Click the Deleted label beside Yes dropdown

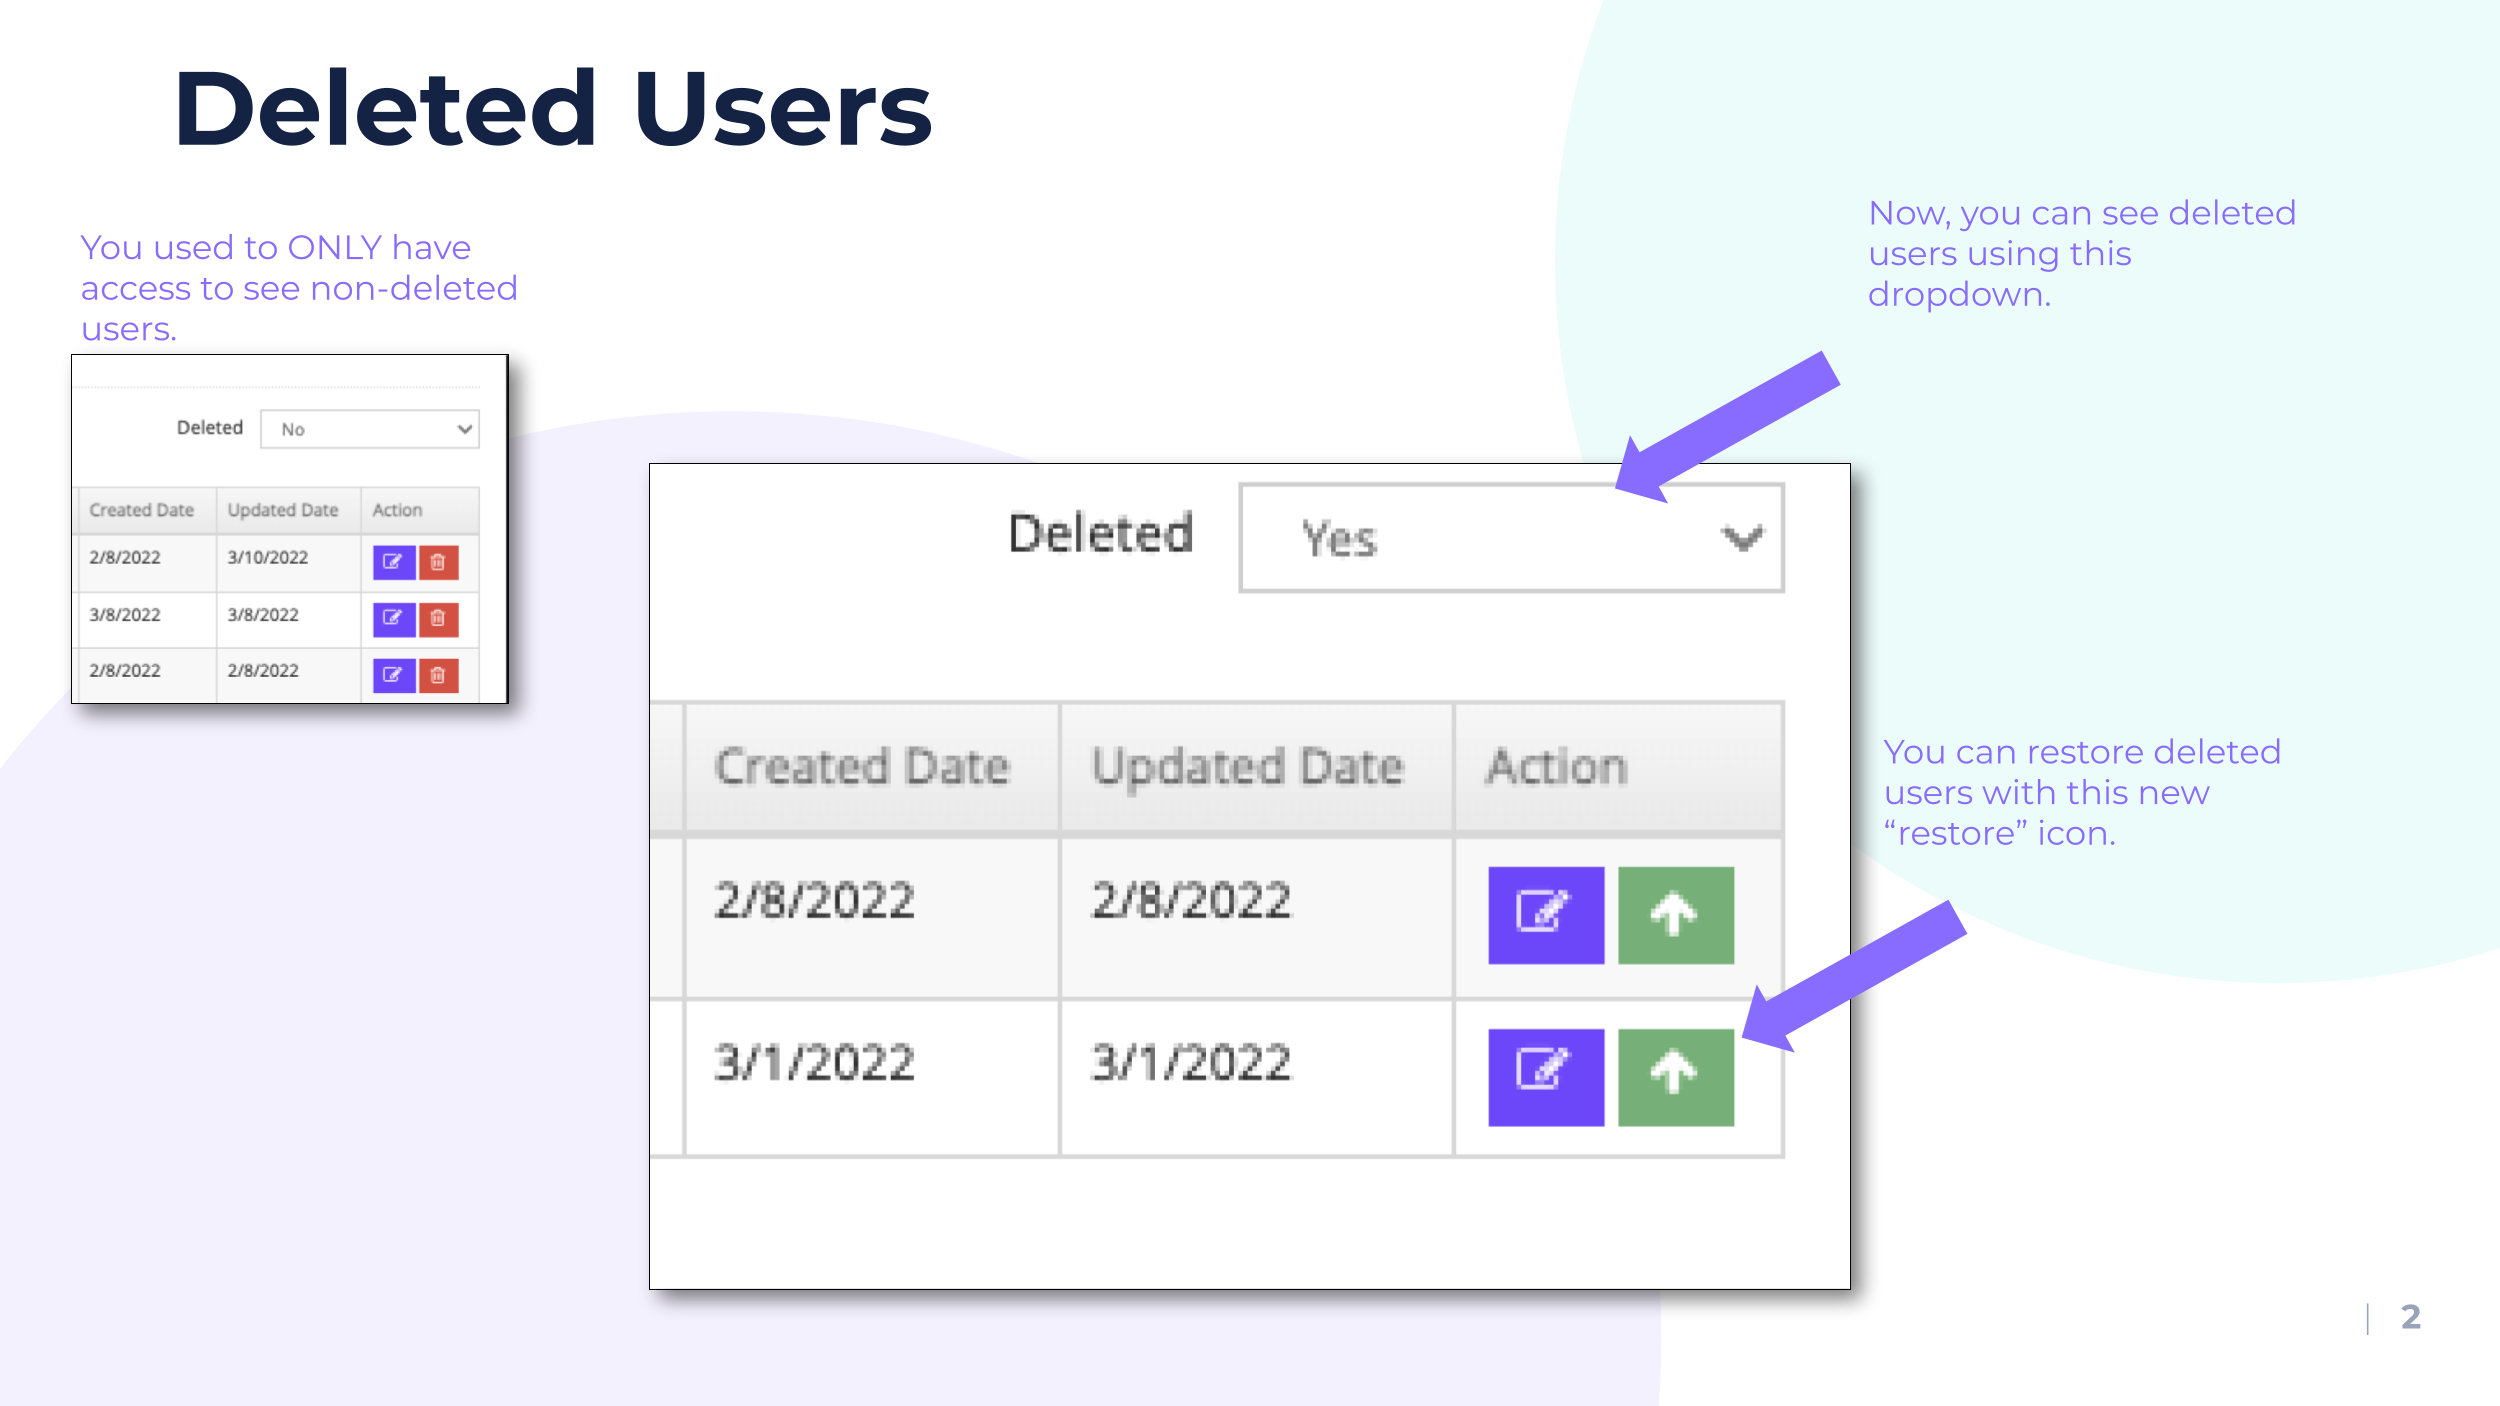point(1101,533)
